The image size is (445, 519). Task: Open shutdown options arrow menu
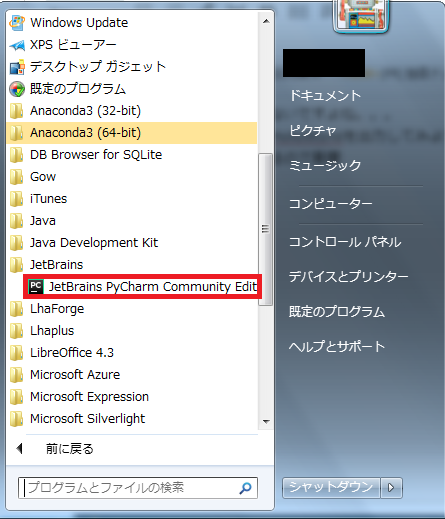(x=391, y=488)
